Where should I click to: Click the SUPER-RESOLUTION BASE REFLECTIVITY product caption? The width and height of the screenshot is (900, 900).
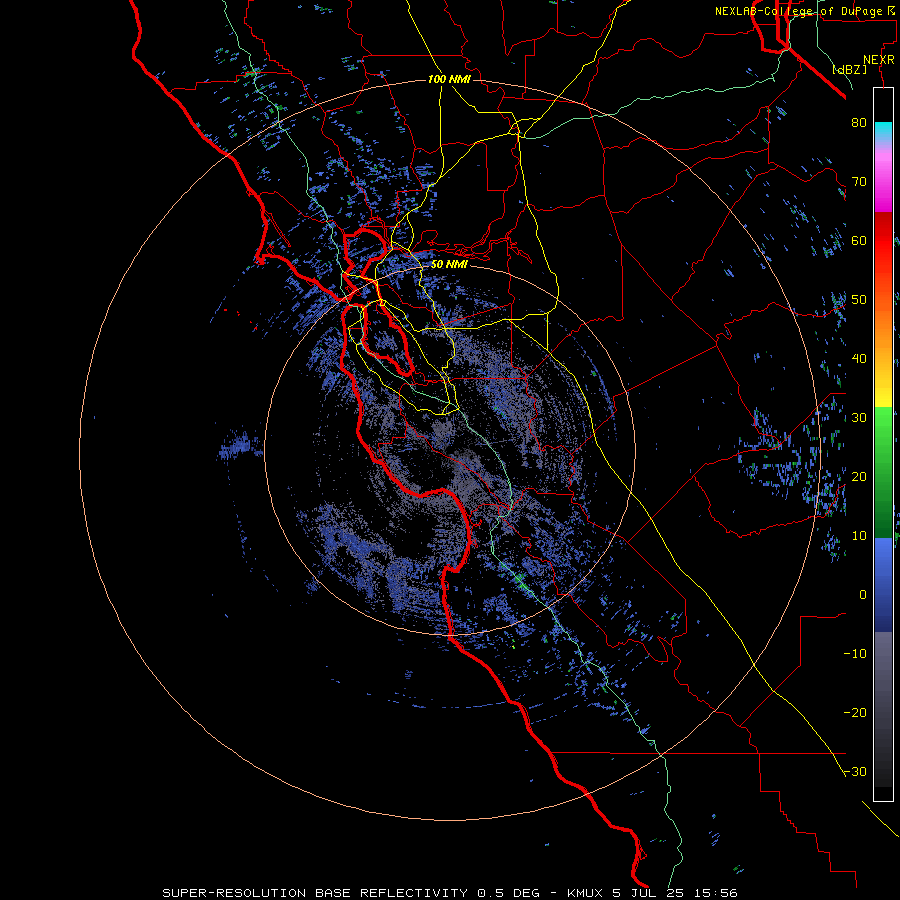315,893
